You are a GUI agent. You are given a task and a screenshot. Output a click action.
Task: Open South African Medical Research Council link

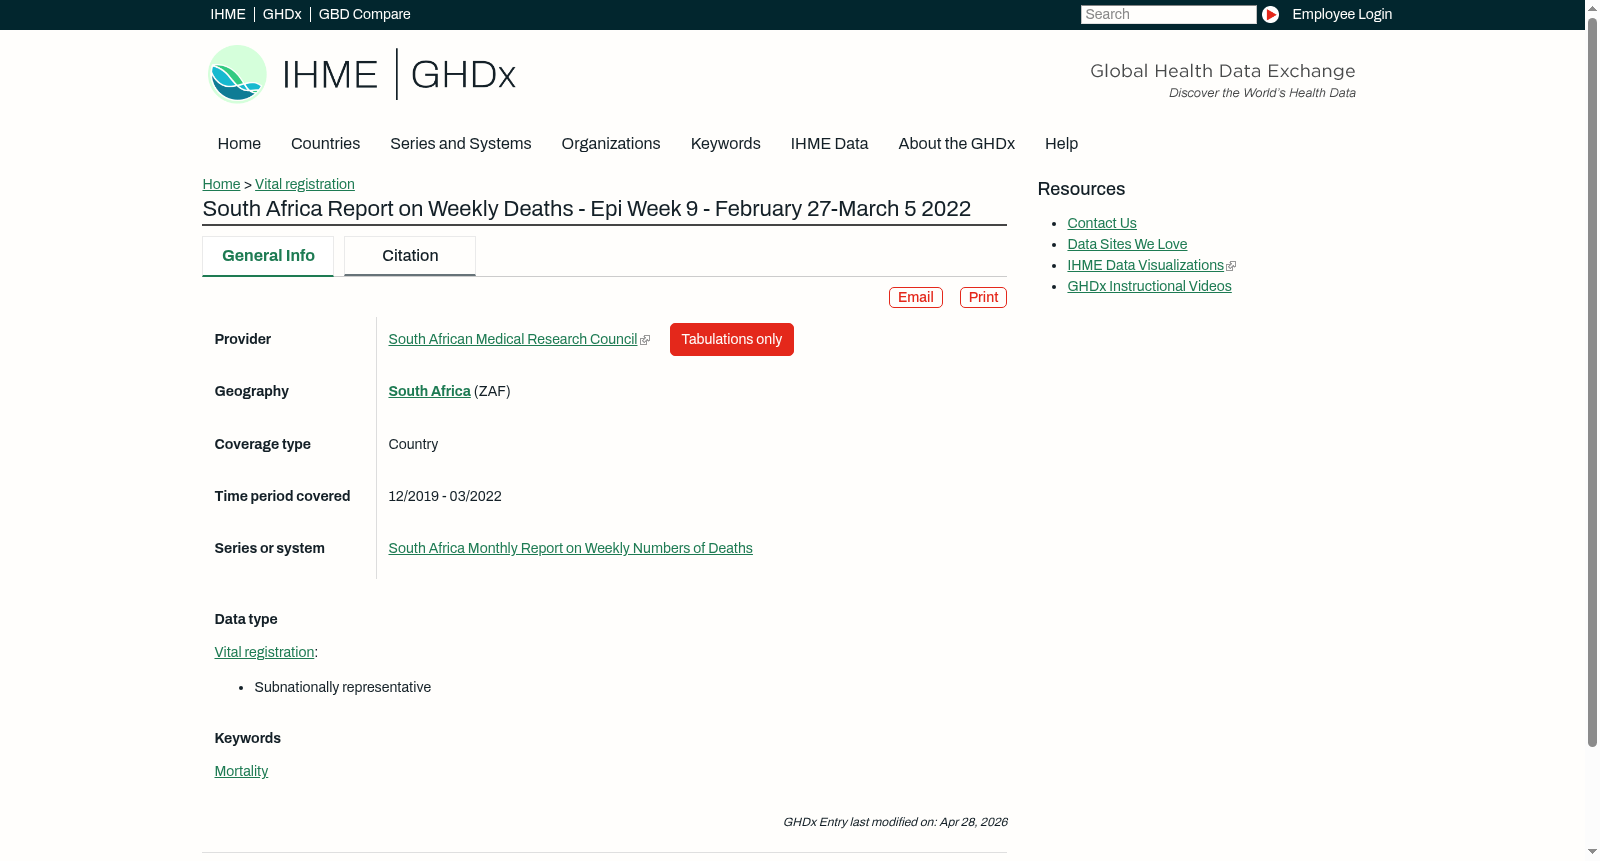pos(512,339)
